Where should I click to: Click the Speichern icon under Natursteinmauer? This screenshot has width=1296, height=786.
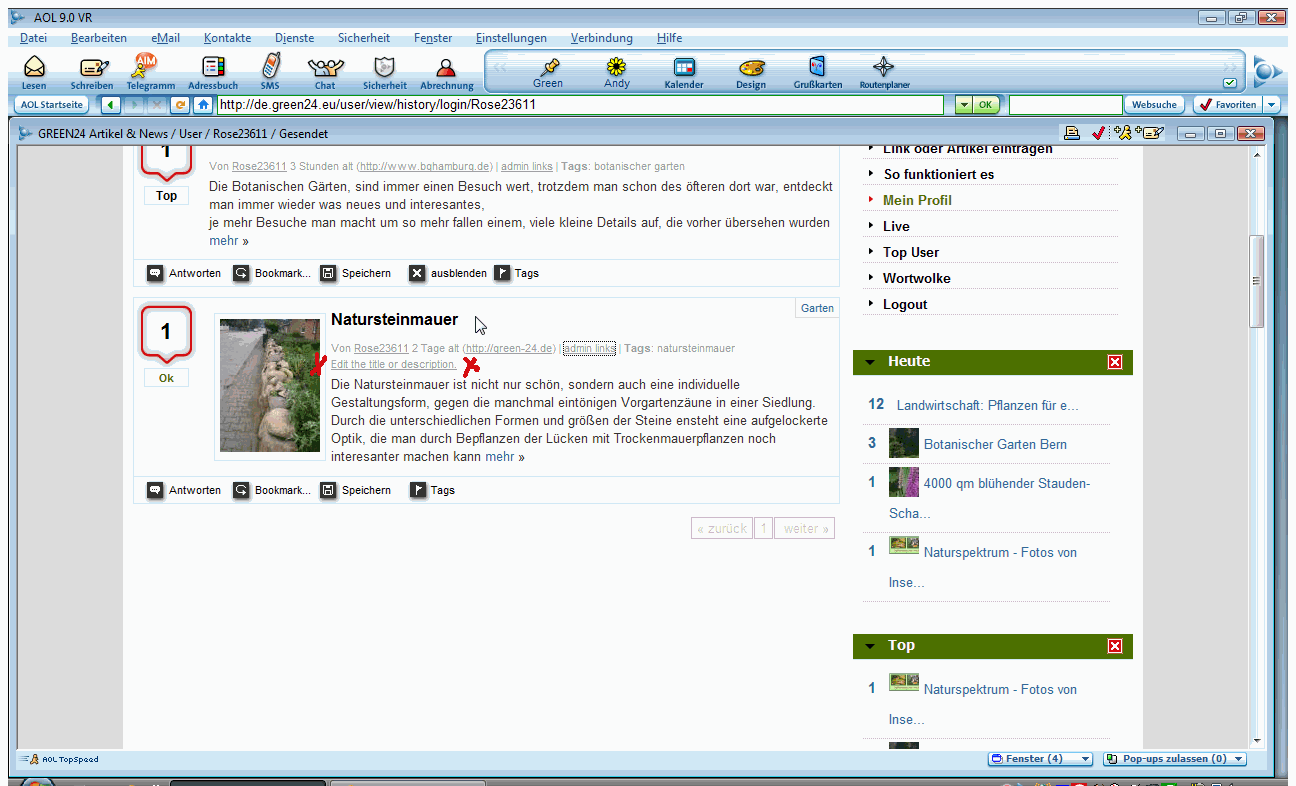tap(328, 490)
